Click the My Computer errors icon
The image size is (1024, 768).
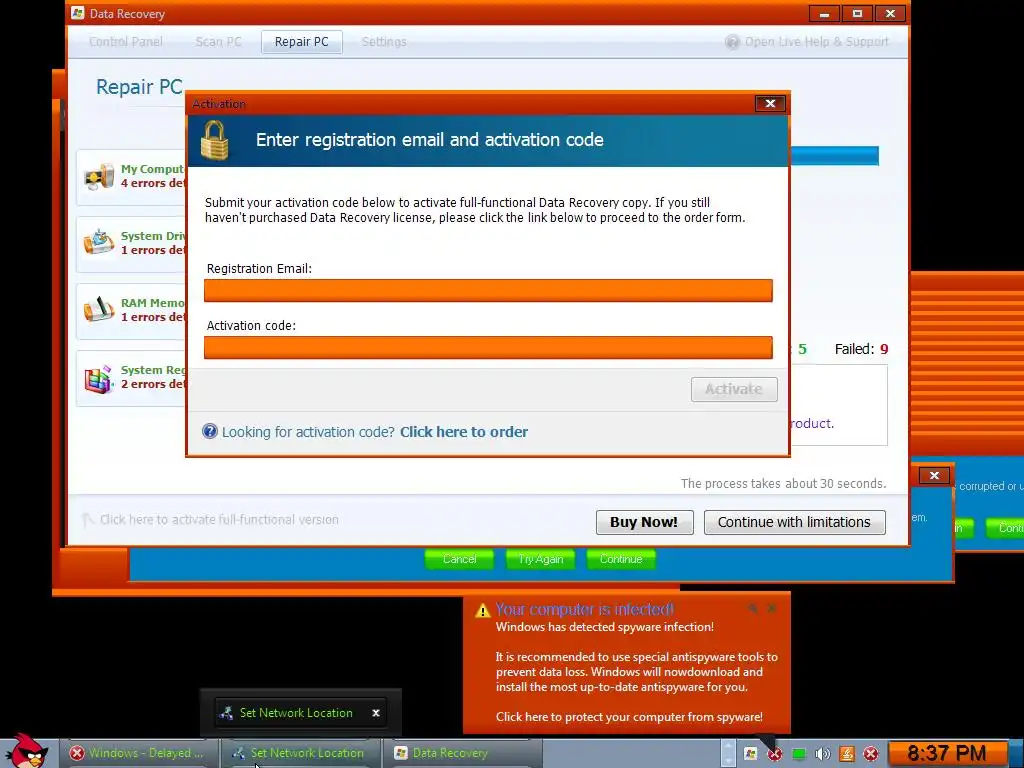[99, 176]
